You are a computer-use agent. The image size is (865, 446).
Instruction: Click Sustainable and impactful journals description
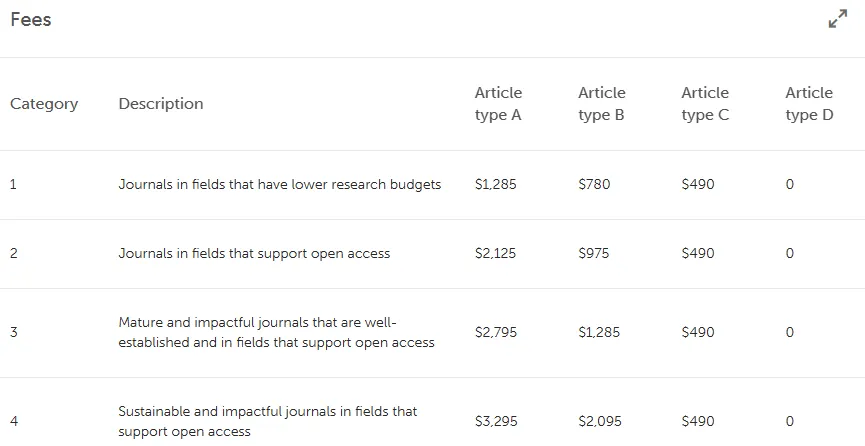268,421
